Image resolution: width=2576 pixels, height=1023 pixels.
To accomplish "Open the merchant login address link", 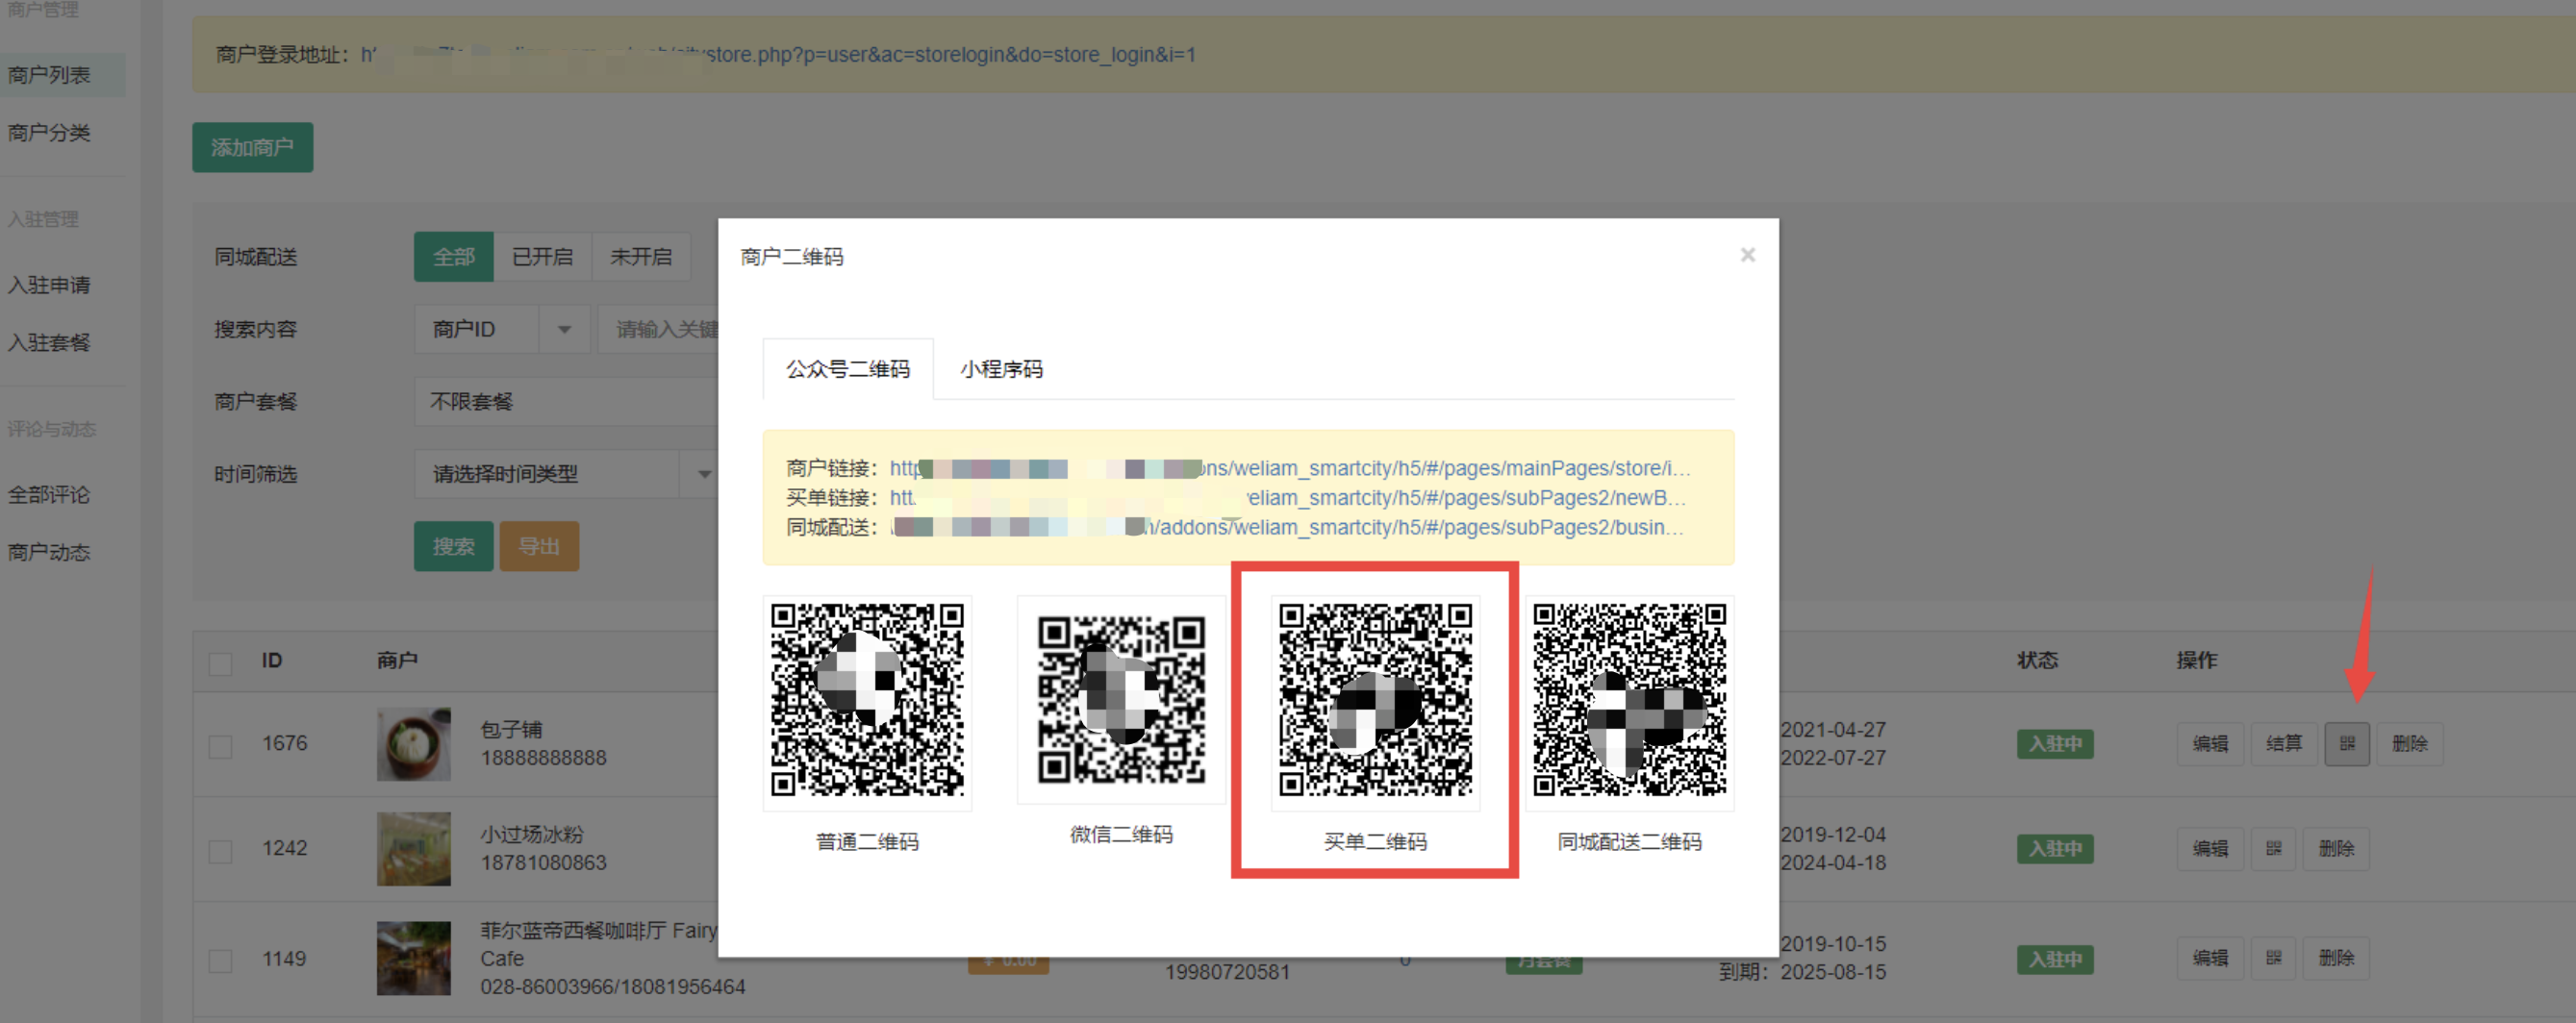I will point(778,54).
